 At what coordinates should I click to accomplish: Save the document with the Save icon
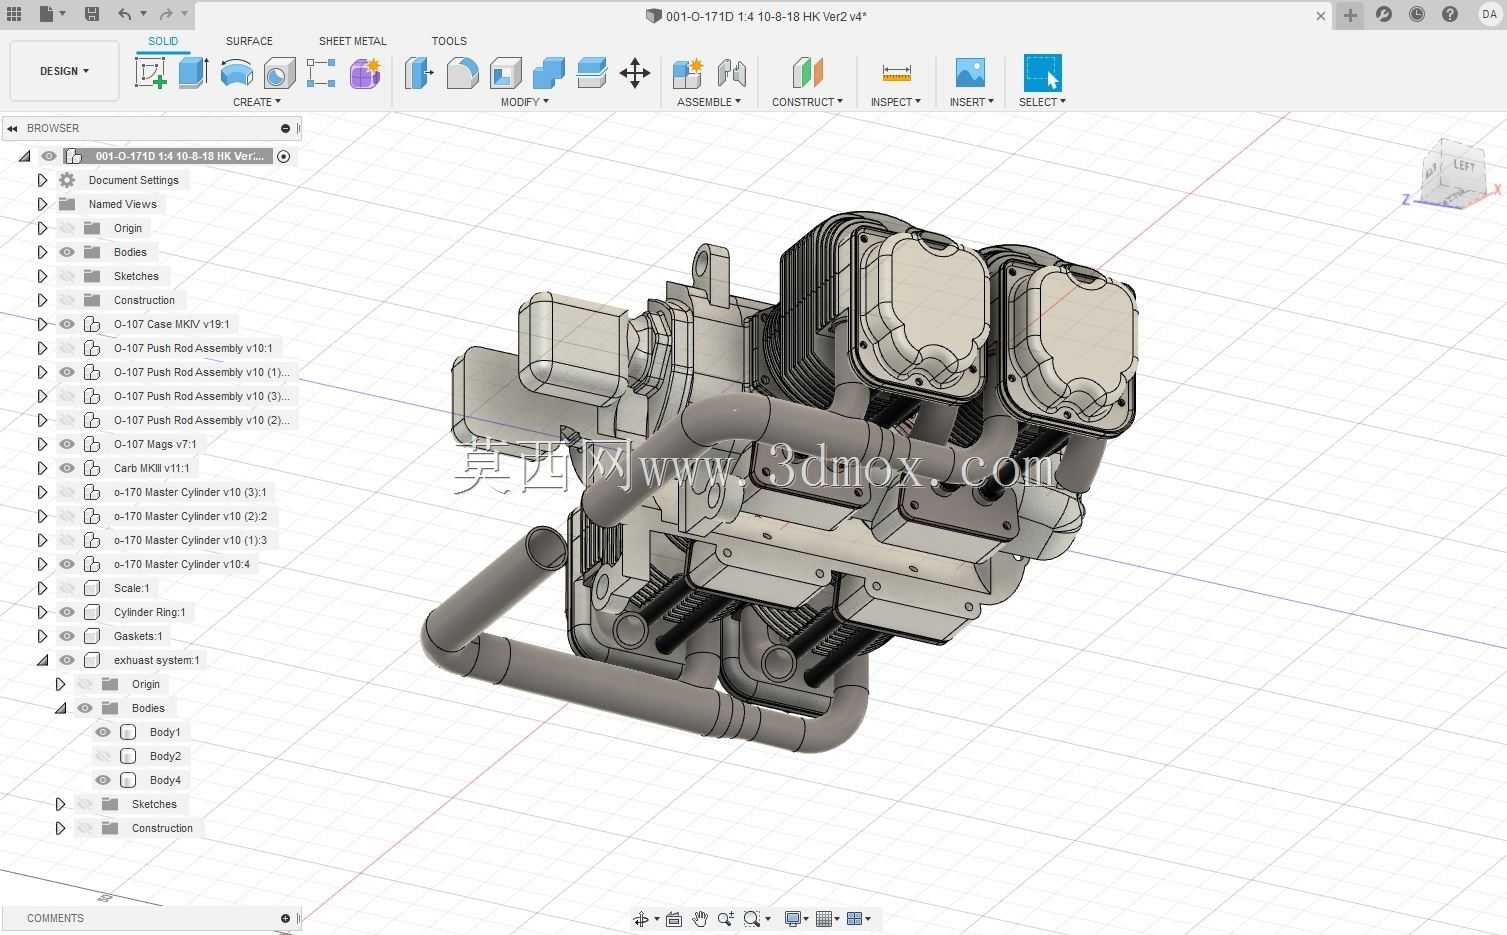coord(91,14)
